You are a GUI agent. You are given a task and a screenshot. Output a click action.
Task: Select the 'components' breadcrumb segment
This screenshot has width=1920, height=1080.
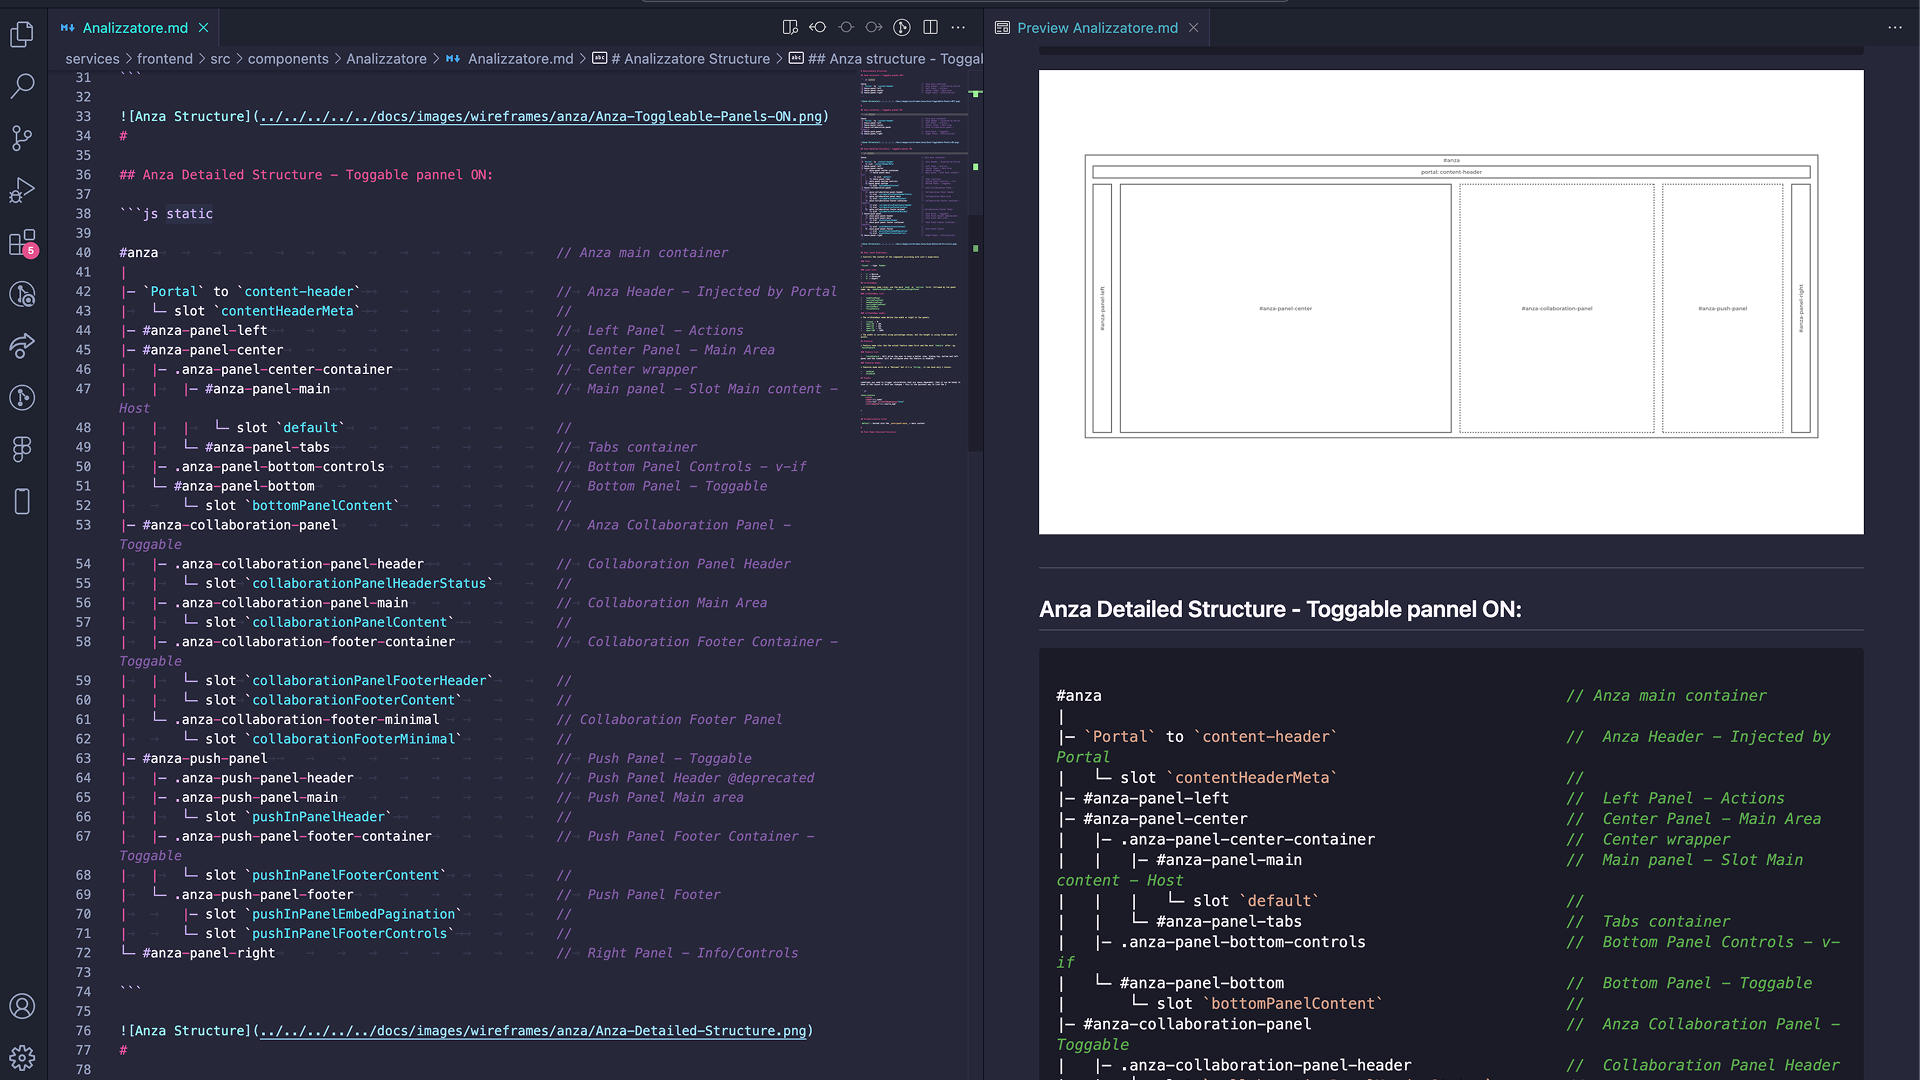pos(288,59)
